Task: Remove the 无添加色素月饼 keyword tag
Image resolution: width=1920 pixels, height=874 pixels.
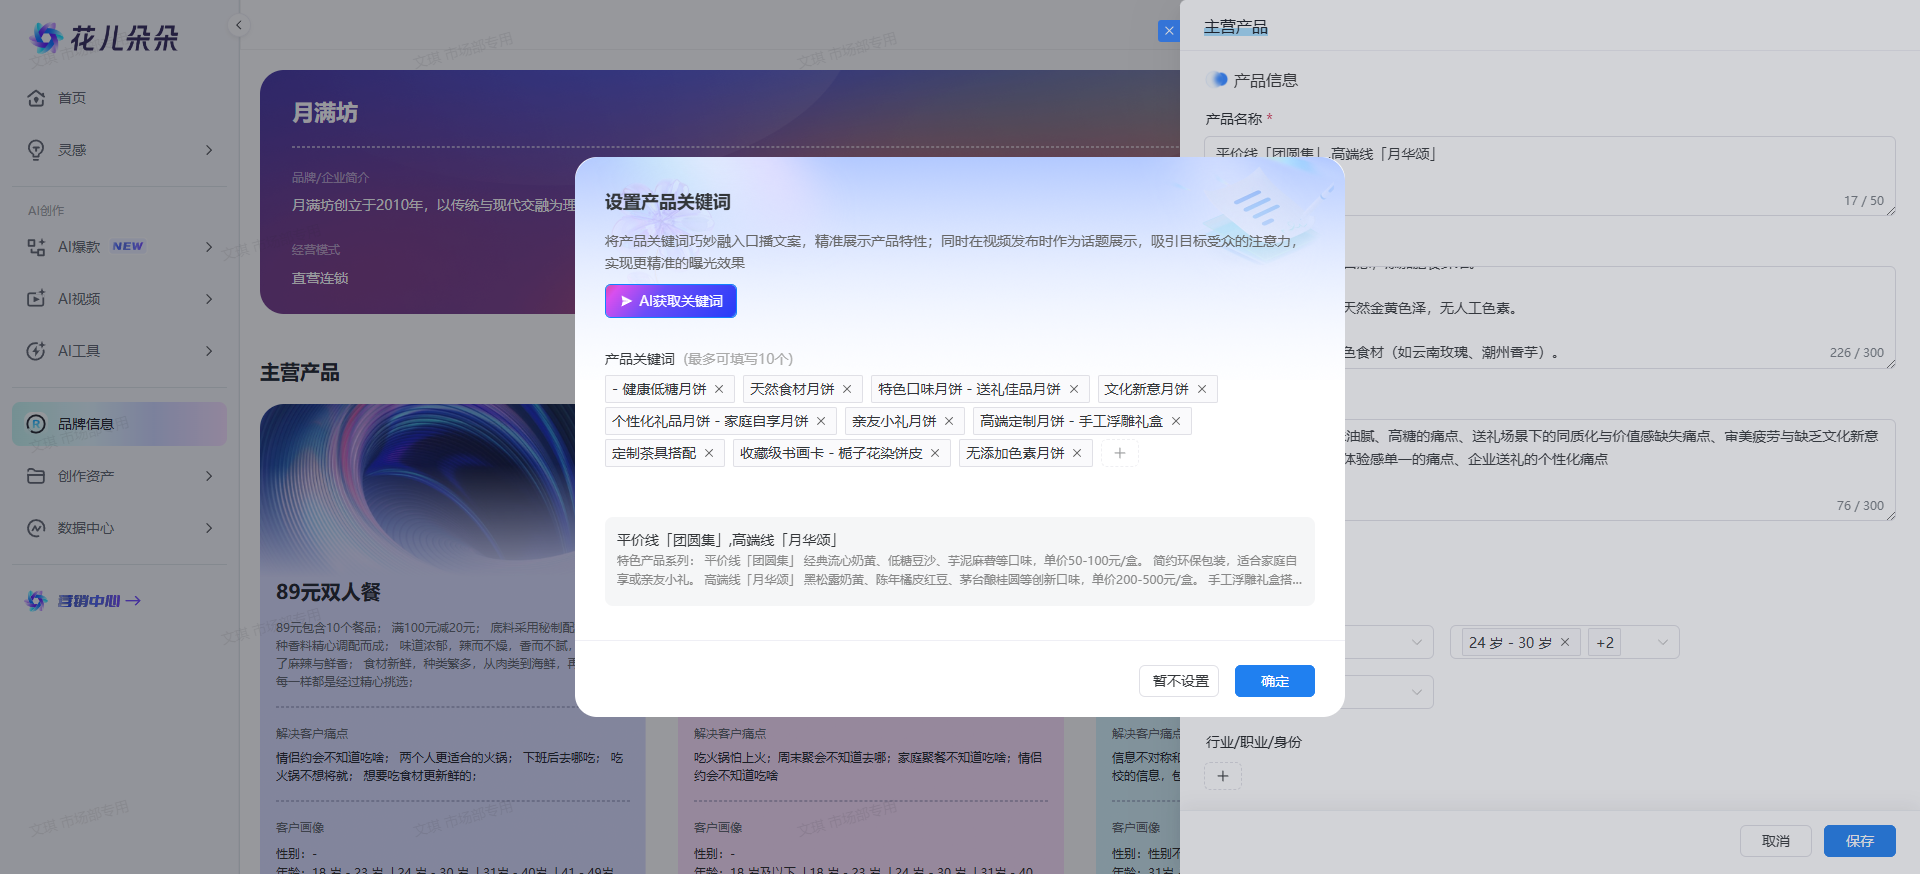Action: [1077, 453]
